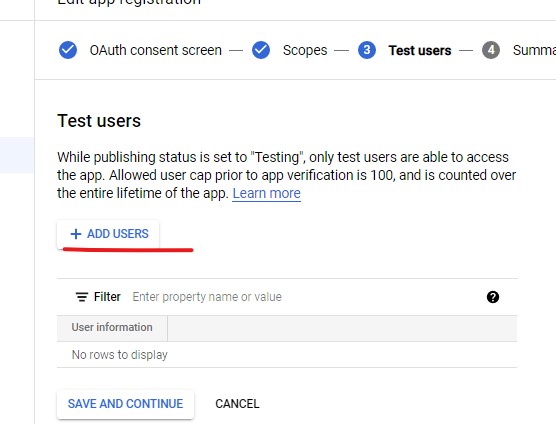Click the User information column header
The image size is (556, 424).
pyautogui.click(x=112, y=327)
